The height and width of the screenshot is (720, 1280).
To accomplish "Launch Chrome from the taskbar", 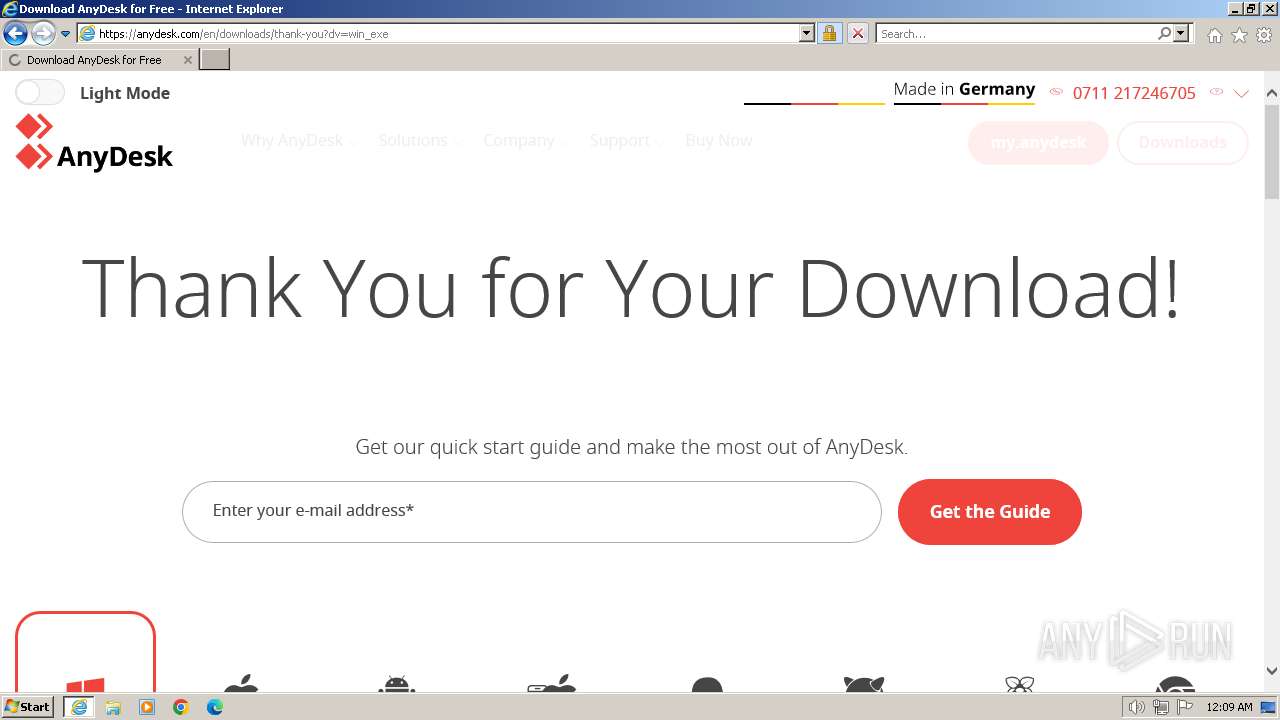I will point(181,707).
